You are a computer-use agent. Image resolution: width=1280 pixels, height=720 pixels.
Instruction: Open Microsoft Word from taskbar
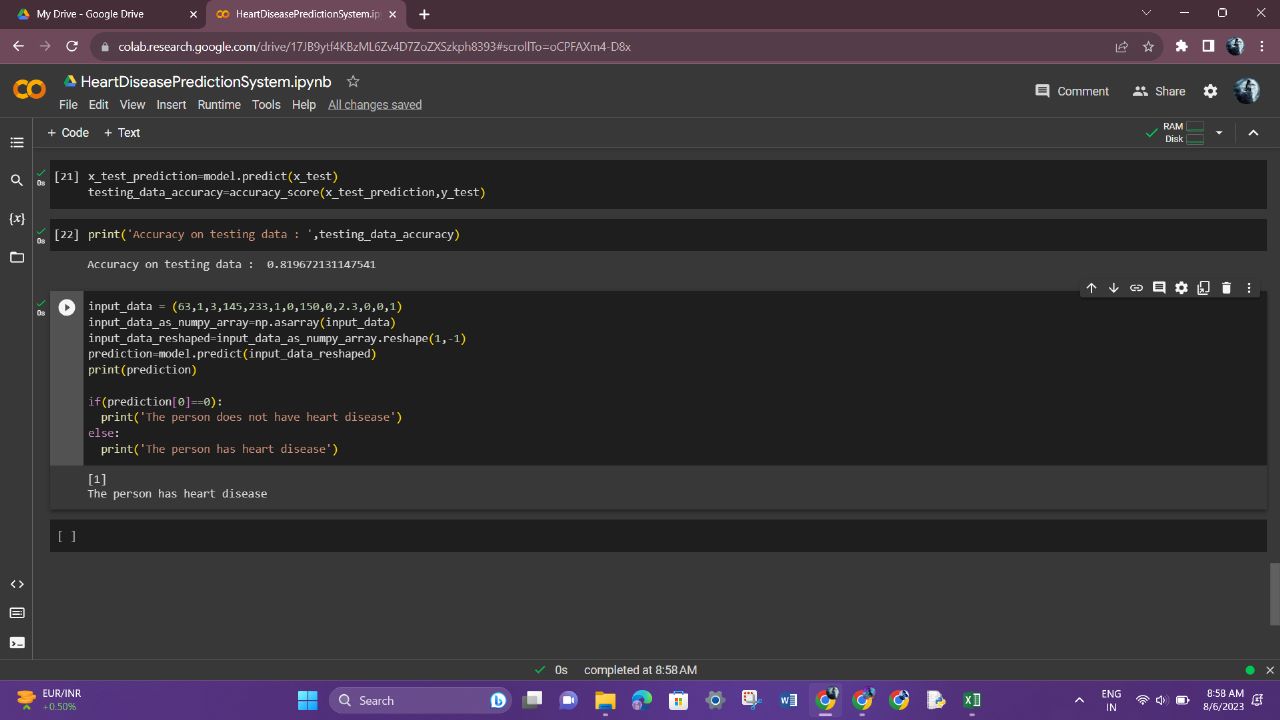click(x=788, y=700)
